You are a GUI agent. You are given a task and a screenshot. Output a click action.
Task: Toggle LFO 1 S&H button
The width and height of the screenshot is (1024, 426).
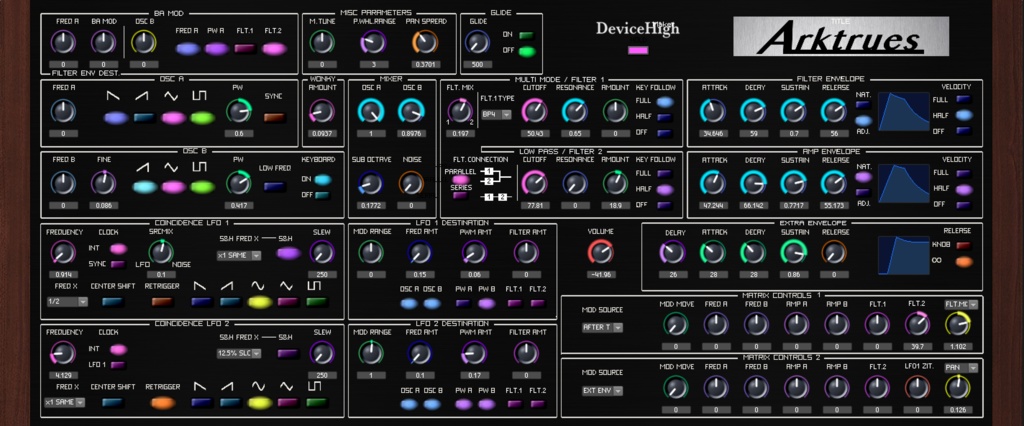(288, 254)
